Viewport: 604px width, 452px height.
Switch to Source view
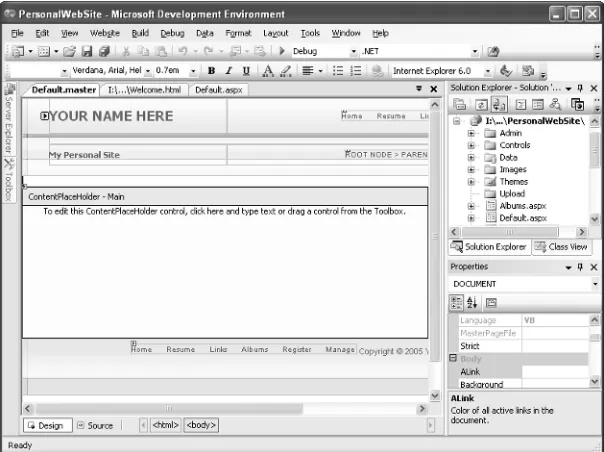pyautogui.click(x=95, y=425)
